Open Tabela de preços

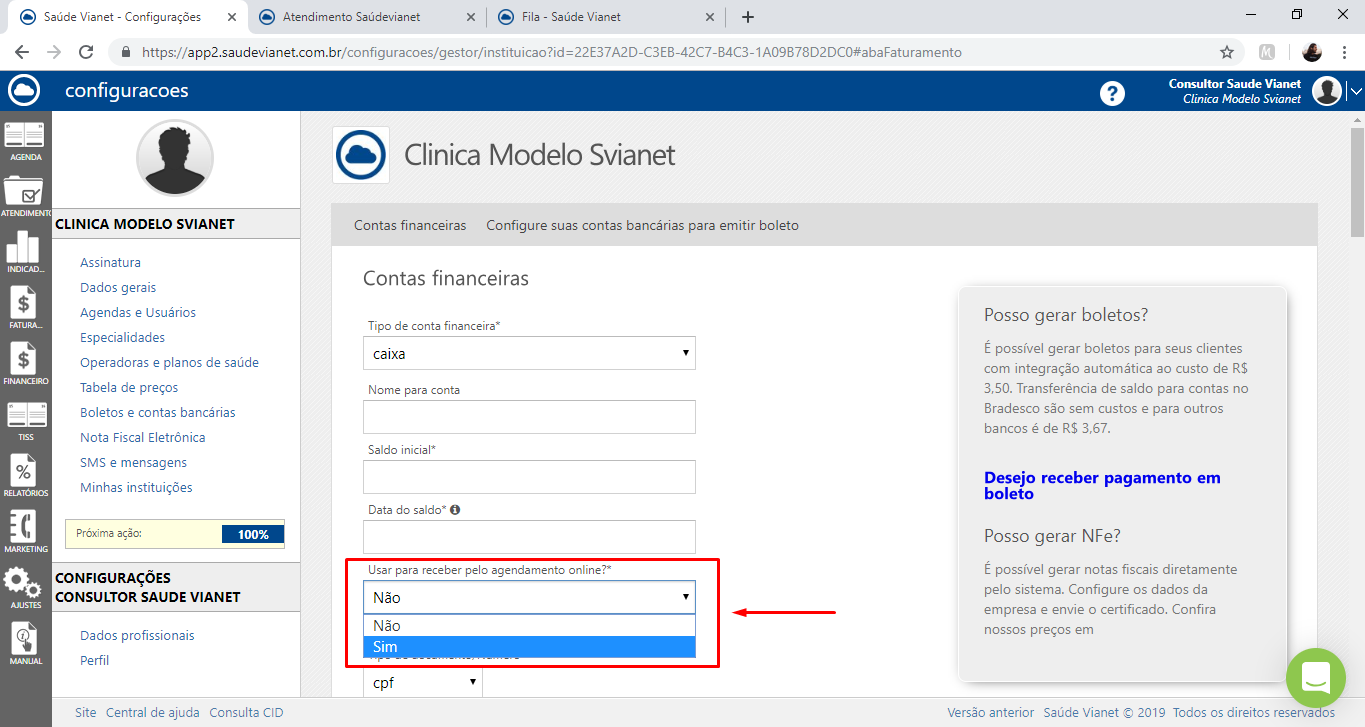tap(129, 387)
